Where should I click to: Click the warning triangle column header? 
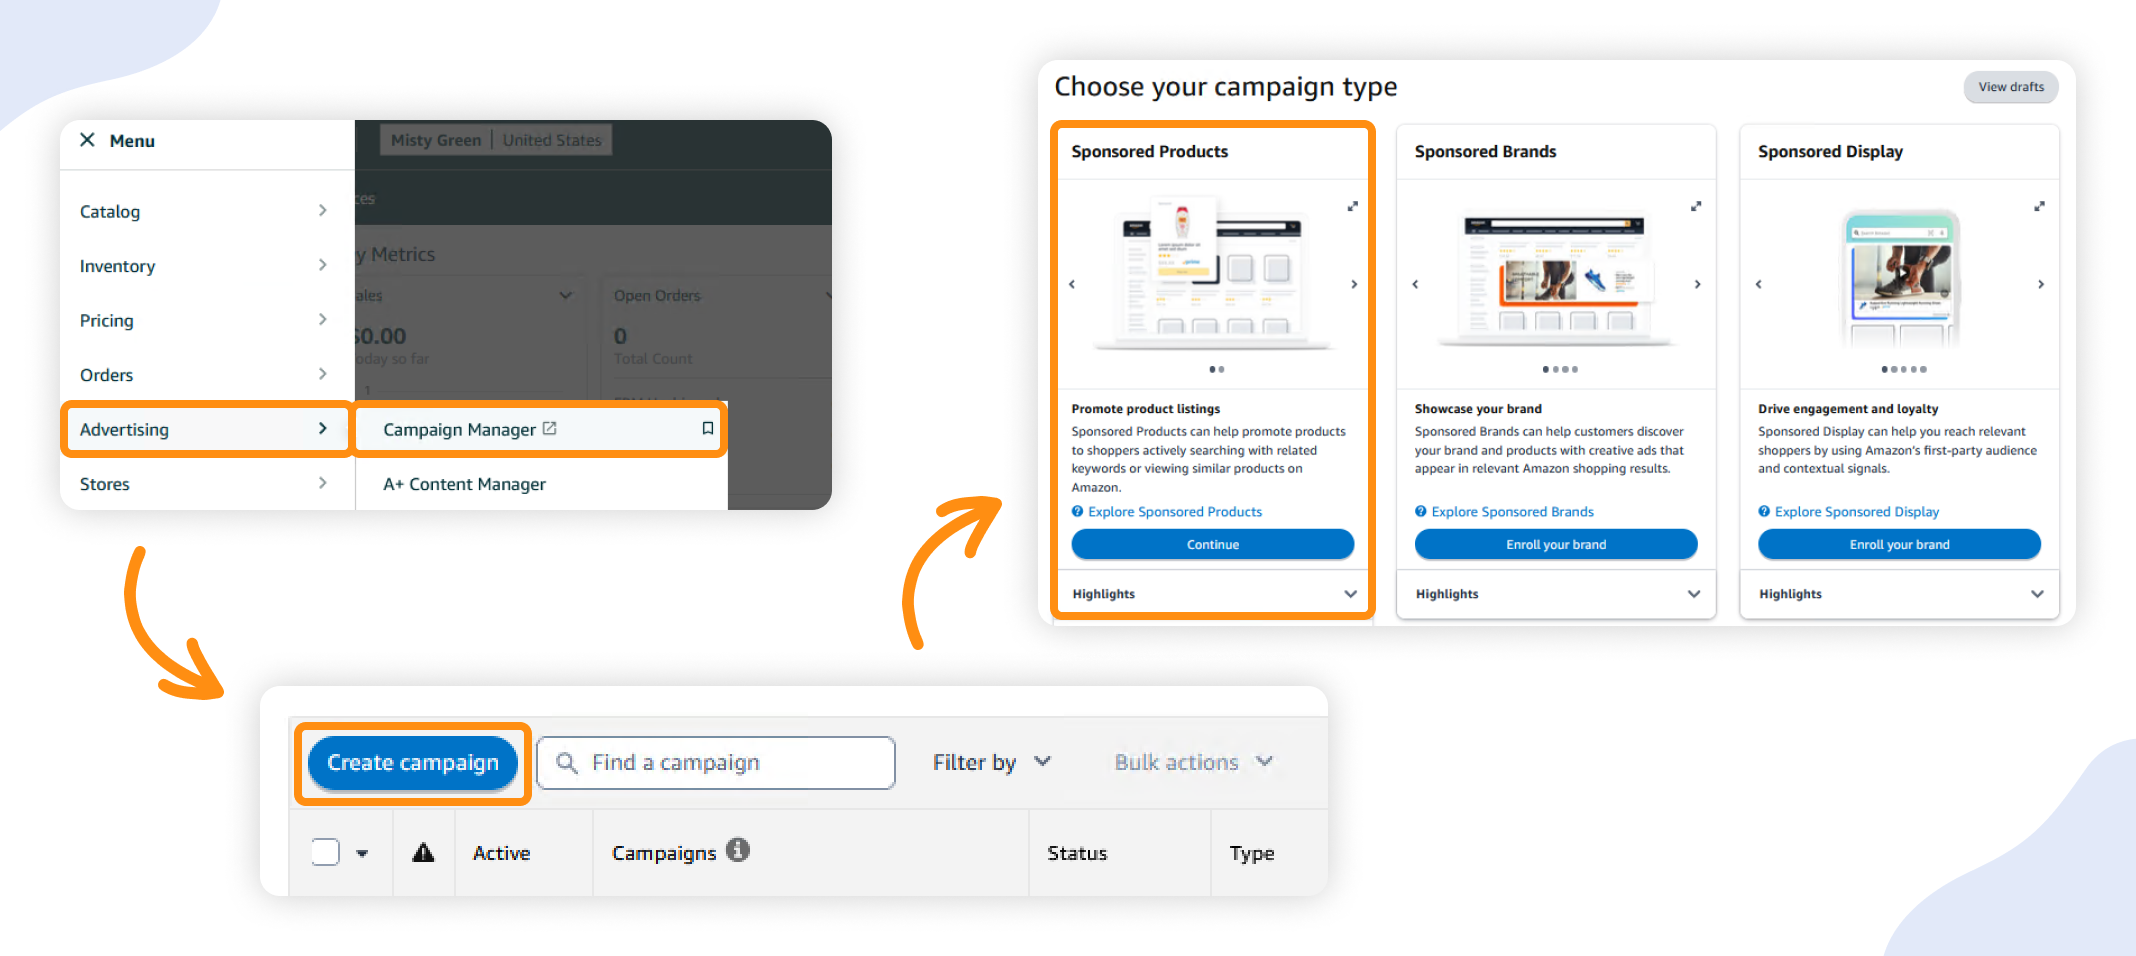tap(423, 852)
